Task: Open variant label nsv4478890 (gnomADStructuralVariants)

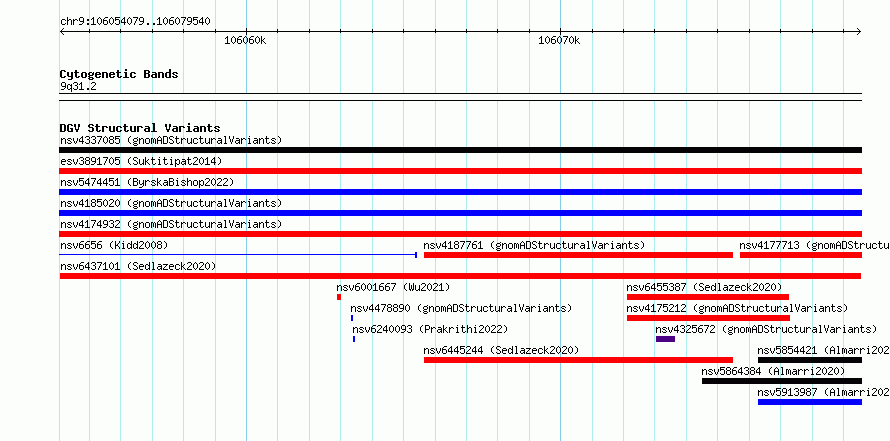Action: (461, 308)
